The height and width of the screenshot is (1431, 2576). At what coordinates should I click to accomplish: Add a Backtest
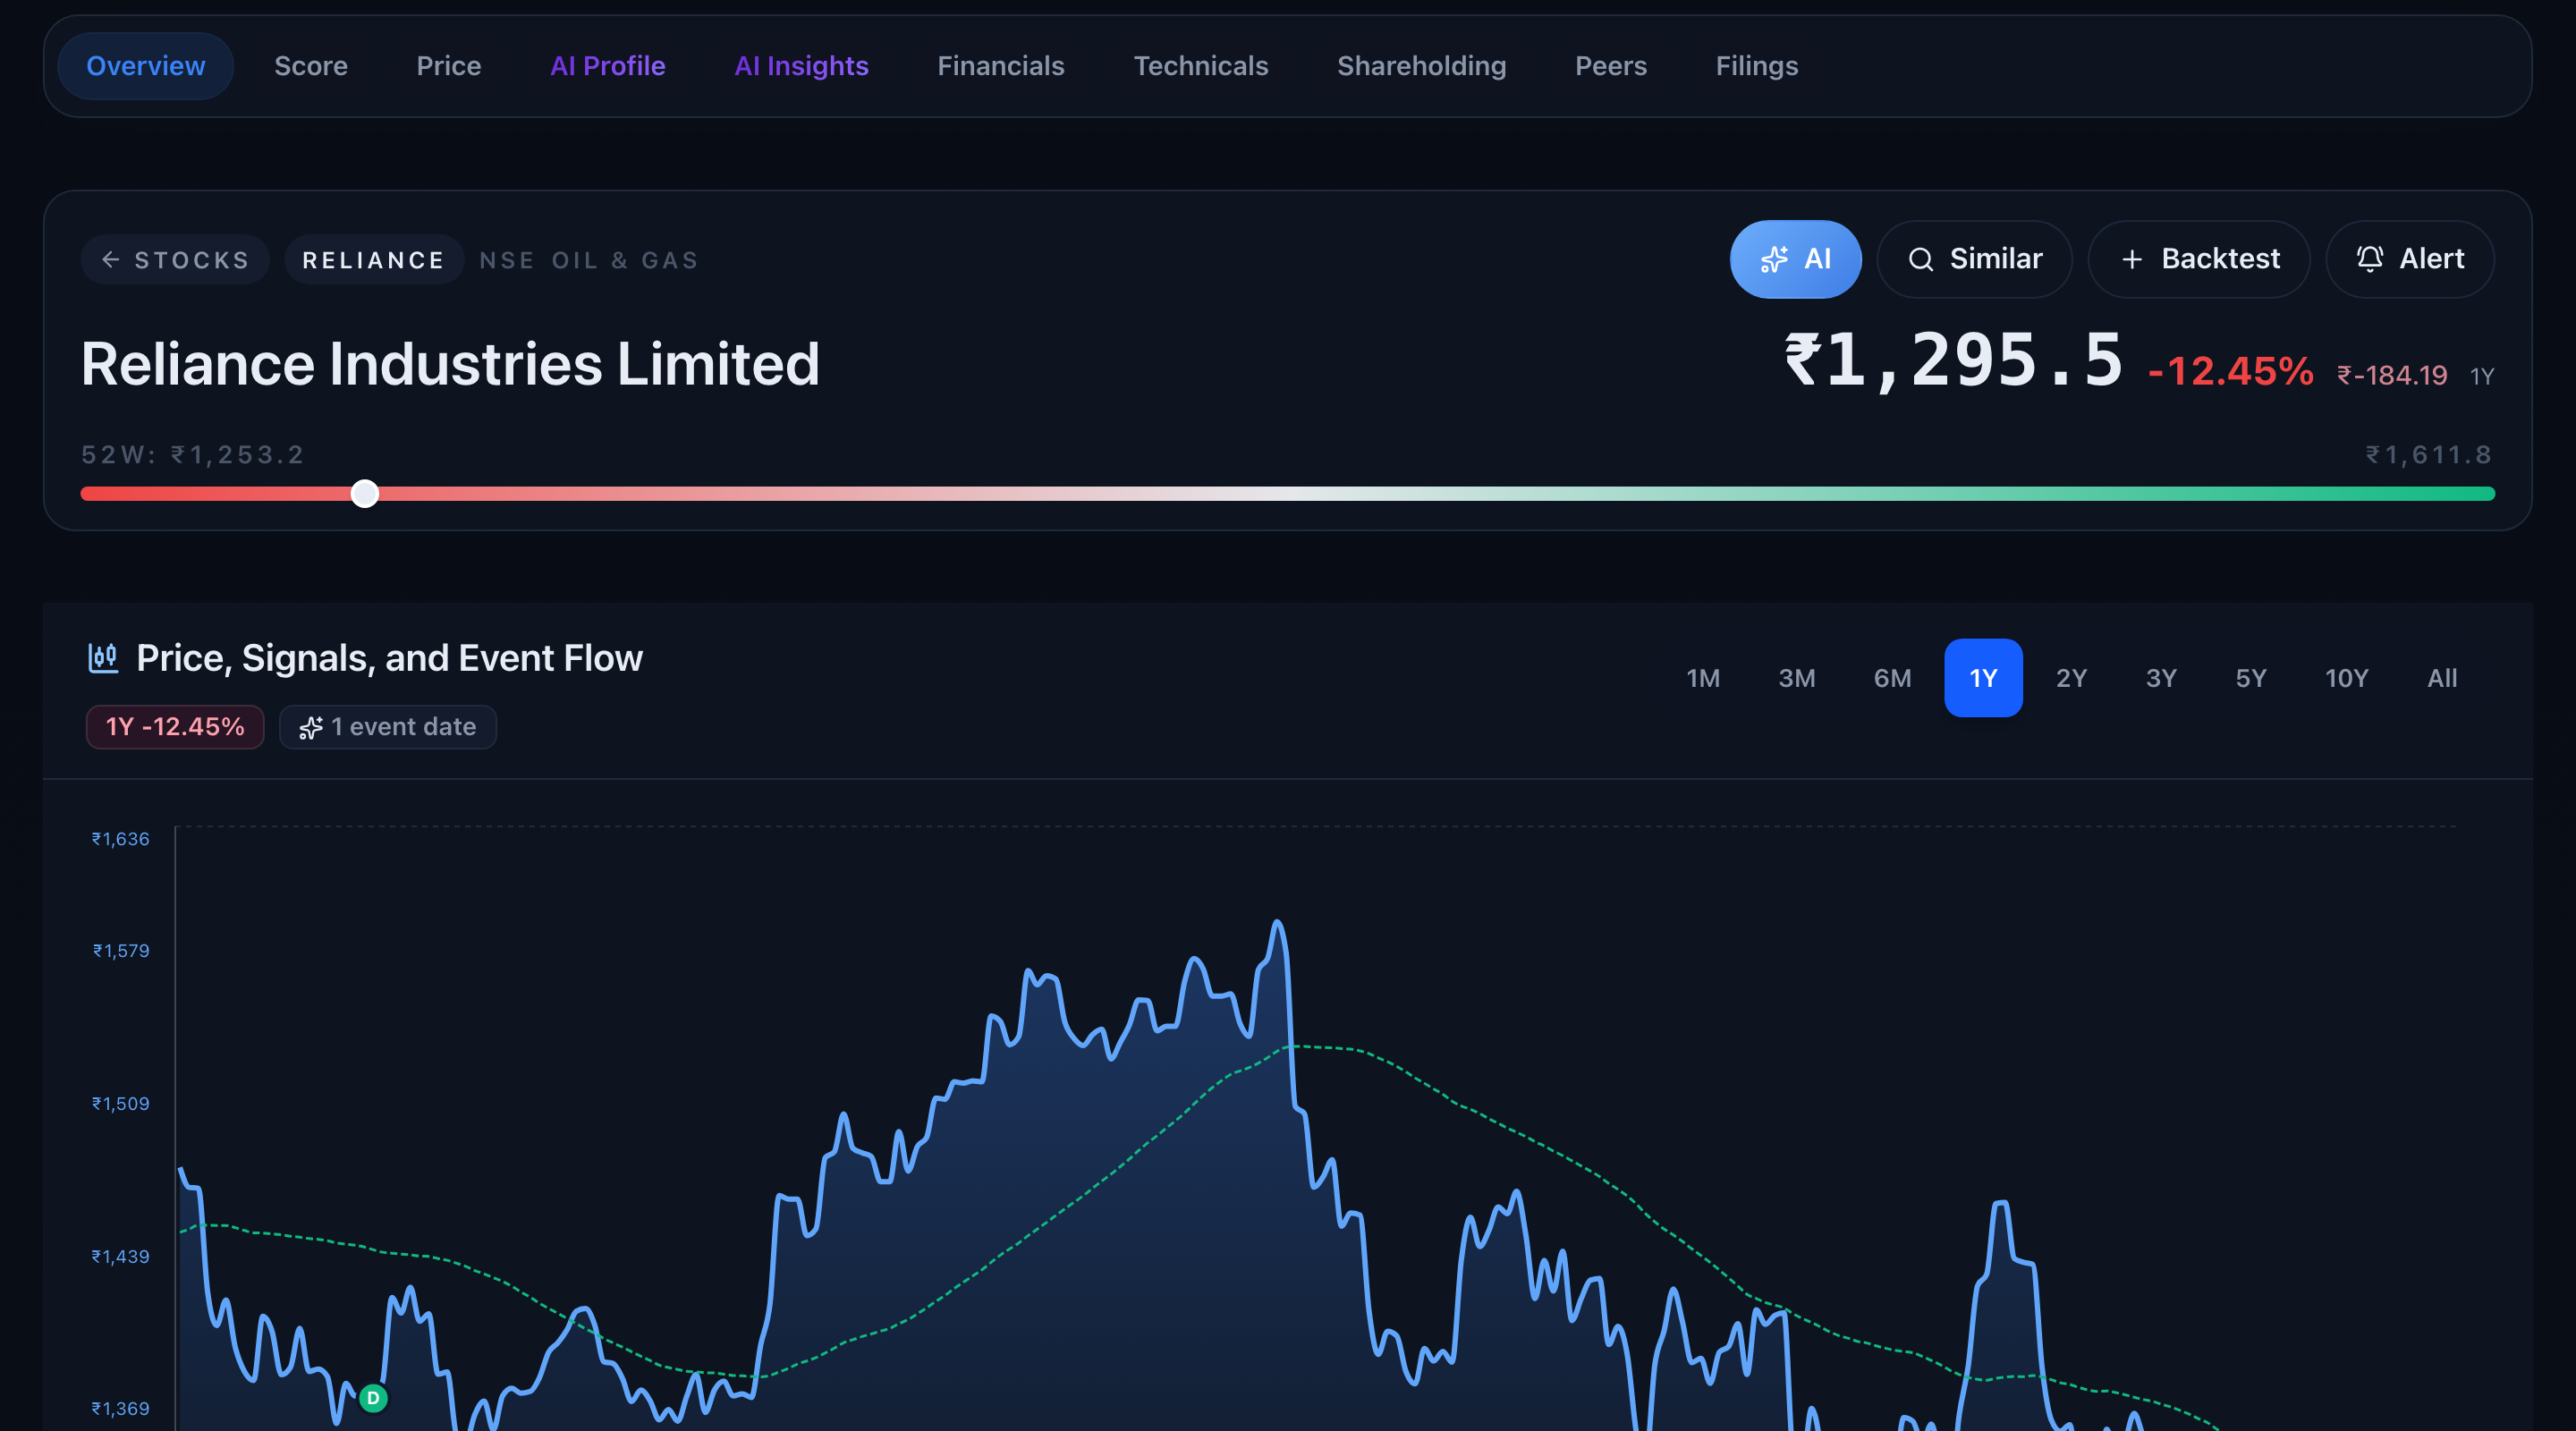[2199, 259]
